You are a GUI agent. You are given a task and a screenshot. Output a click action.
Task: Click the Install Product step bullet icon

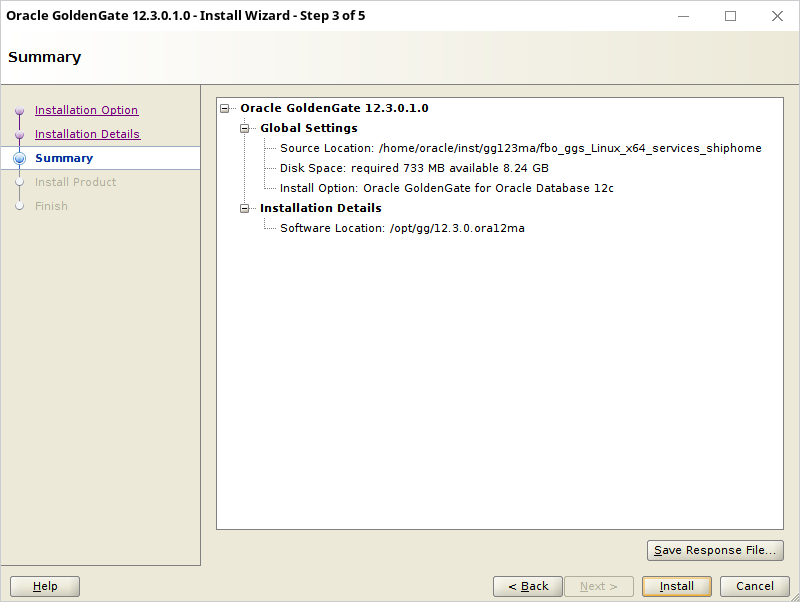(19, 182)
